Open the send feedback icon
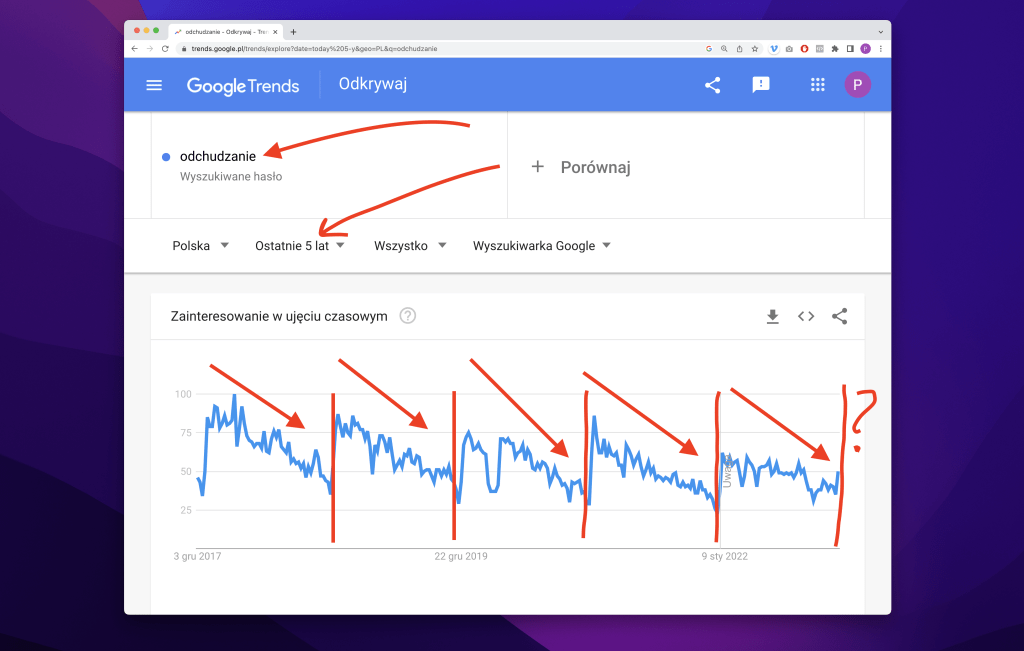 tap(761, 85)
